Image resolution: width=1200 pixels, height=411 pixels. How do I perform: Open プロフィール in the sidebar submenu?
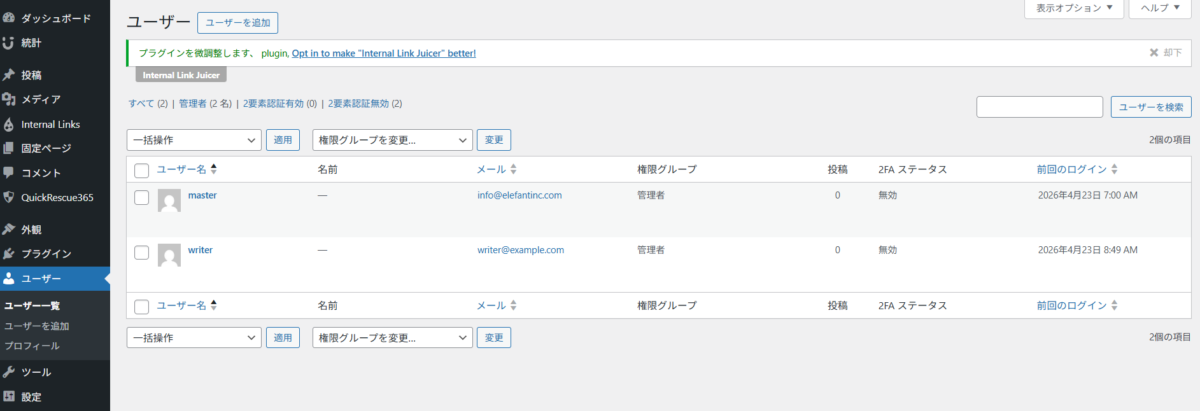pos(32,346)
